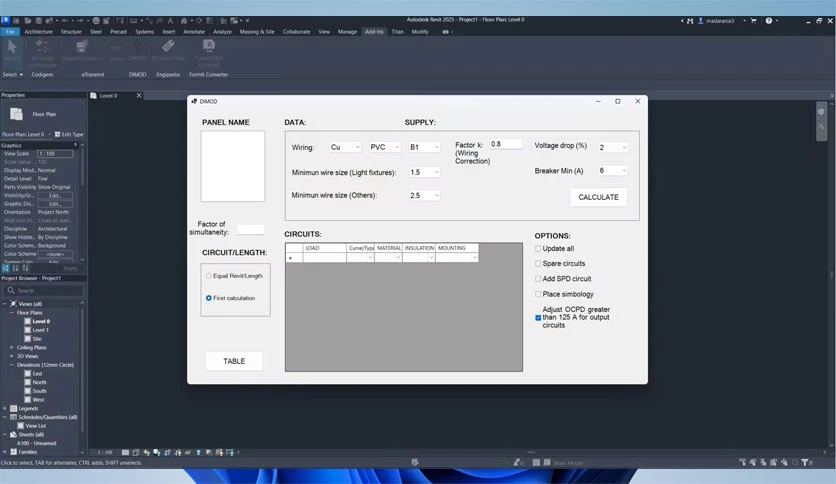Collapse the Floor Plans tree node
The image size is (836, 484).
11,313
